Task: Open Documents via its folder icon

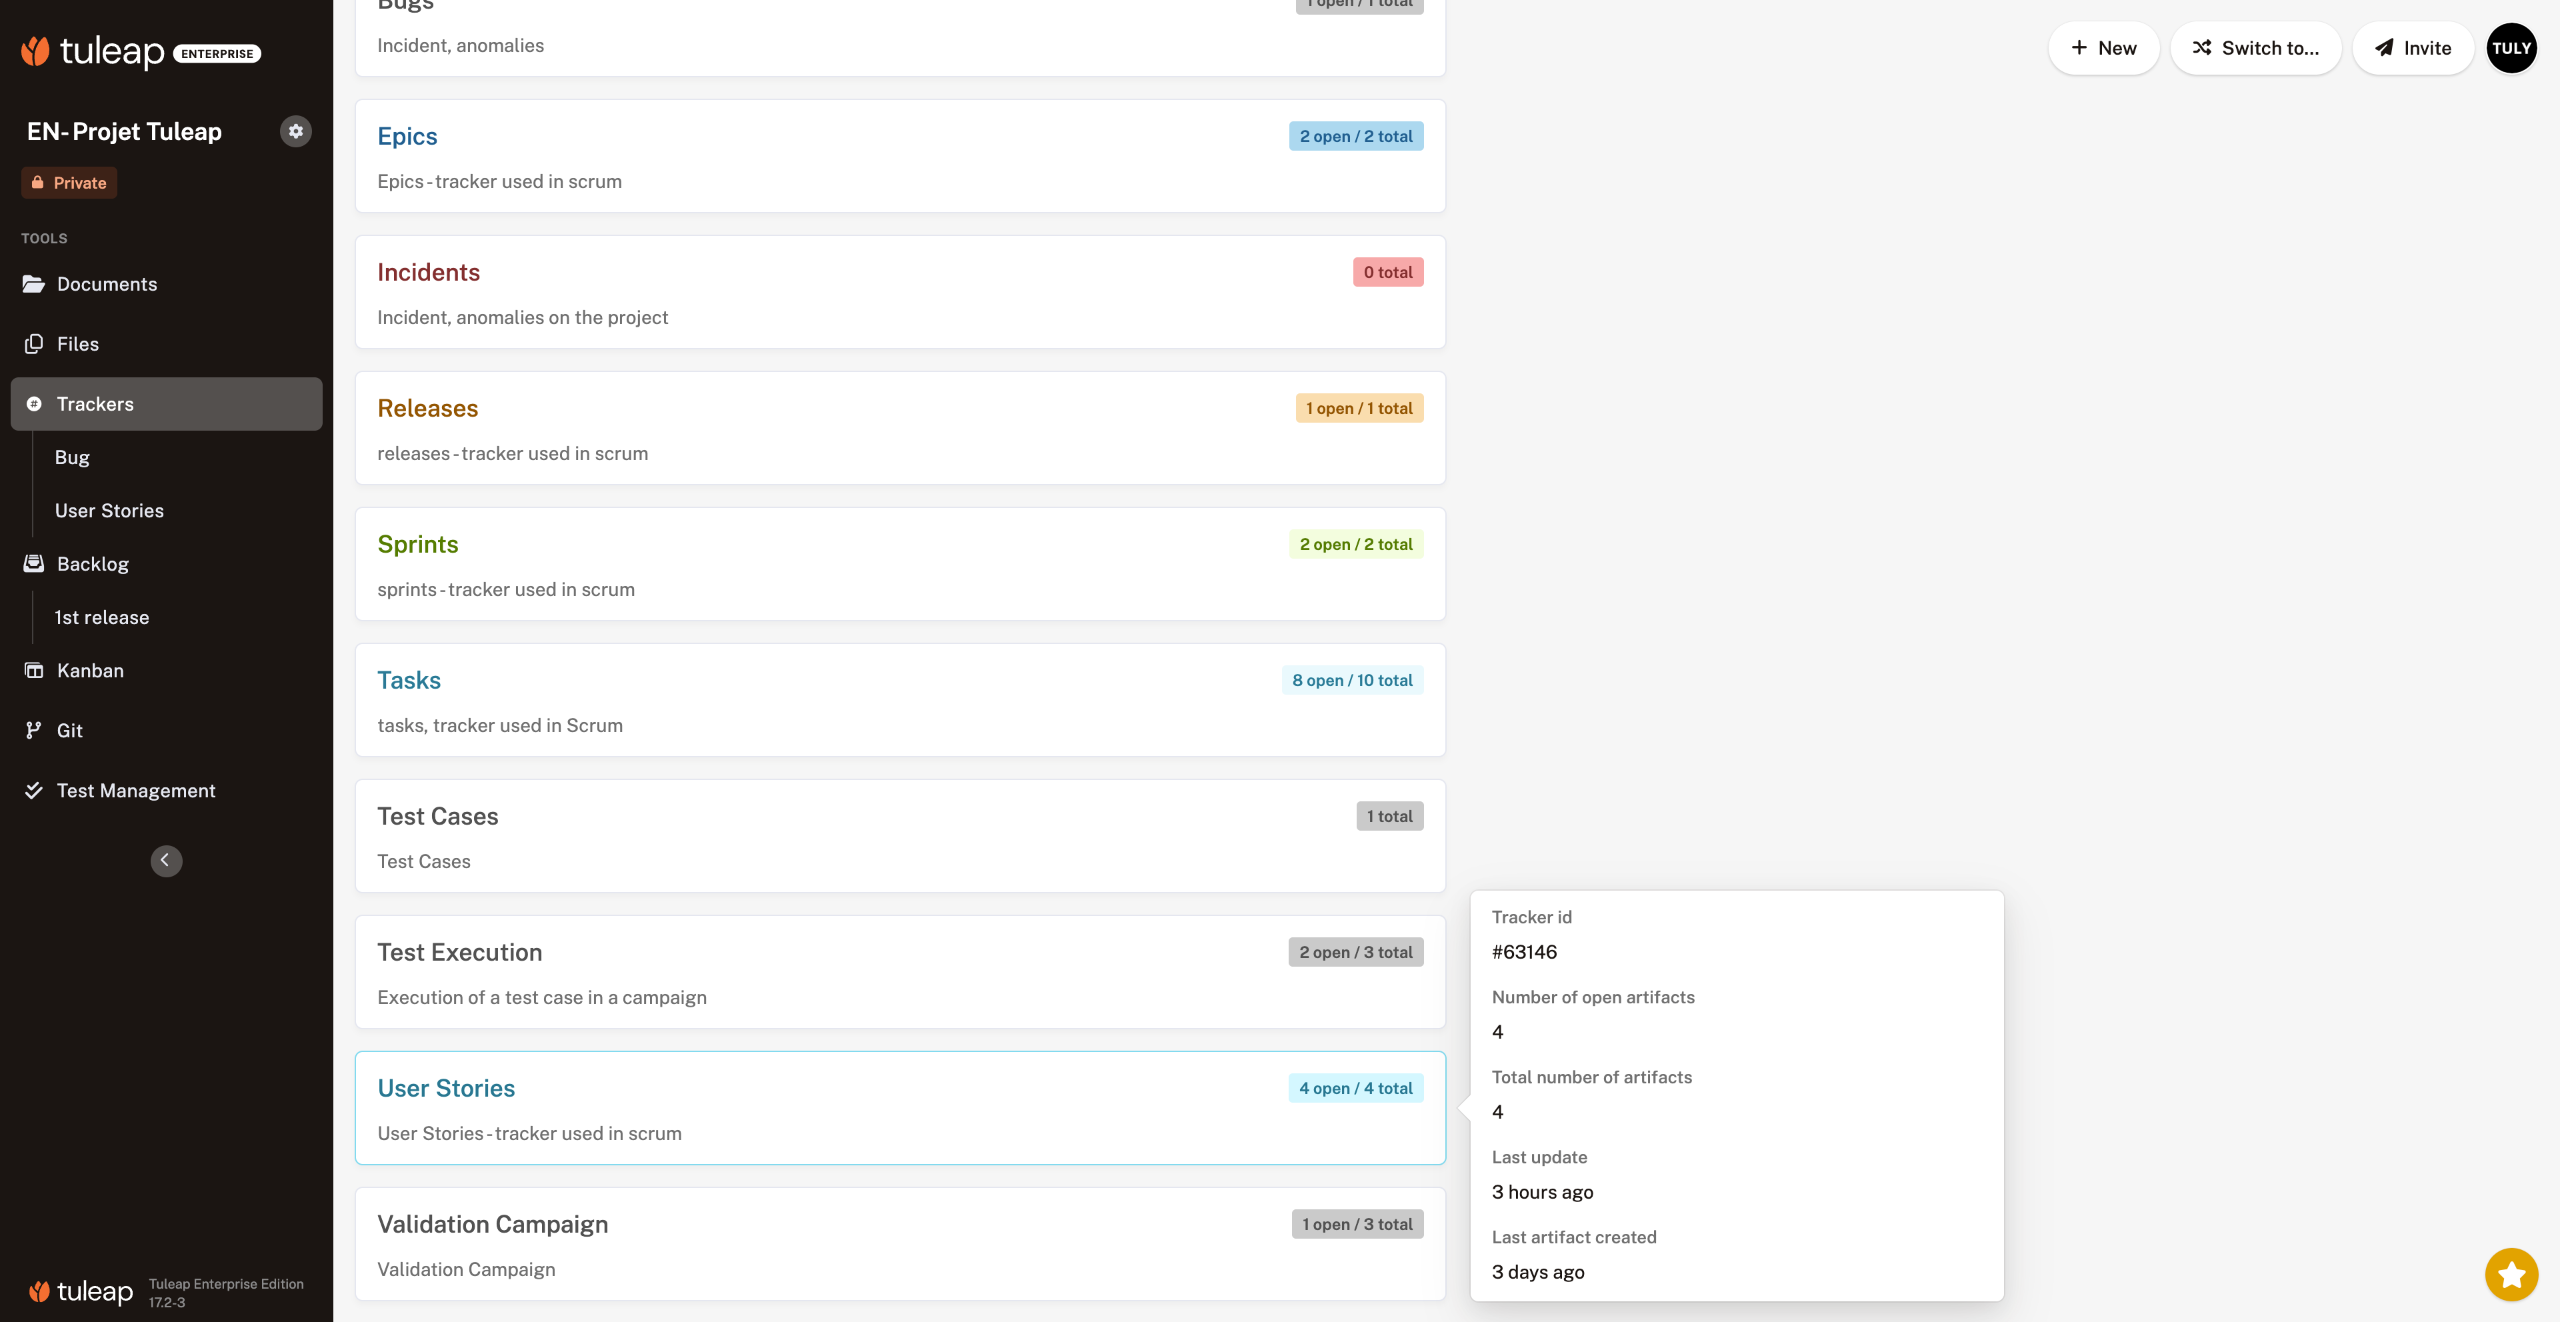Action: 34,284
